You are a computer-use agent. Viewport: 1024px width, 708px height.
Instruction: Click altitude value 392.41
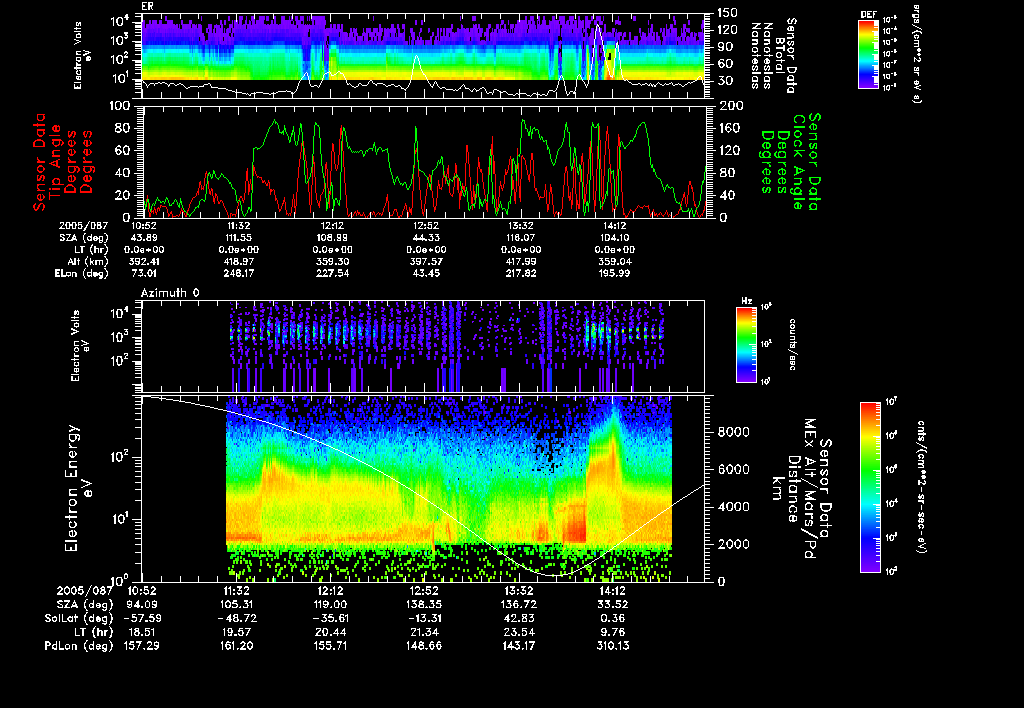[144, 262]
